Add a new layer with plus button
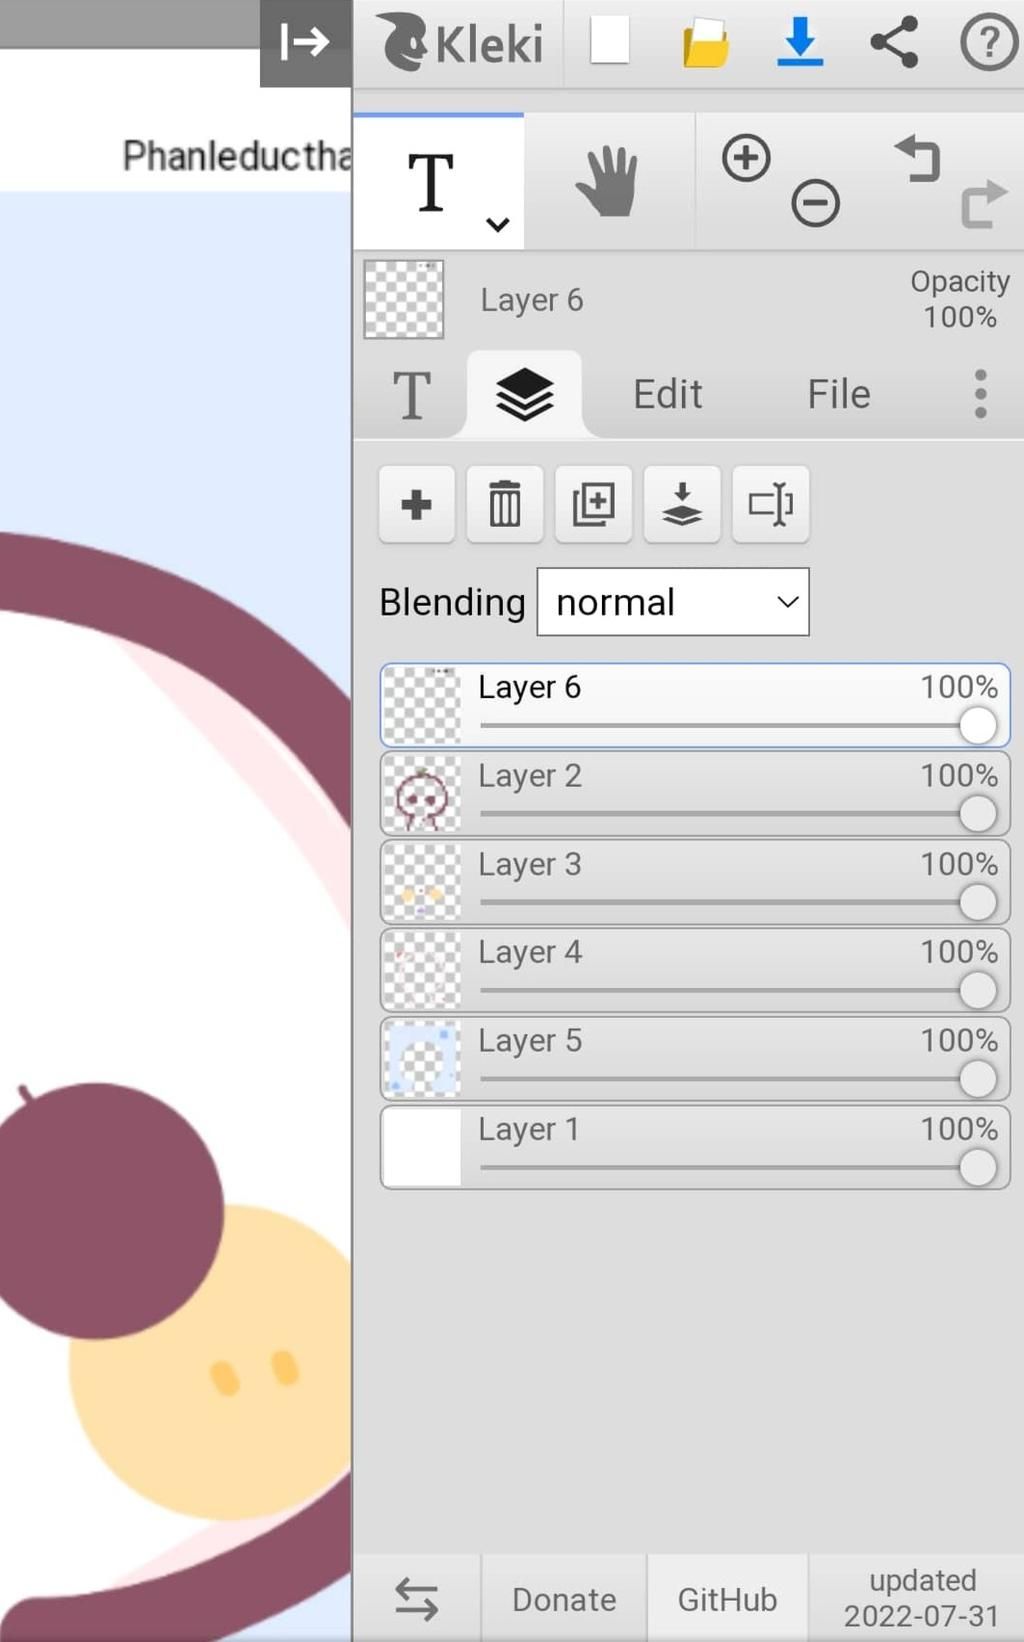This screenshot has height=1642, width=1024. 417,504
